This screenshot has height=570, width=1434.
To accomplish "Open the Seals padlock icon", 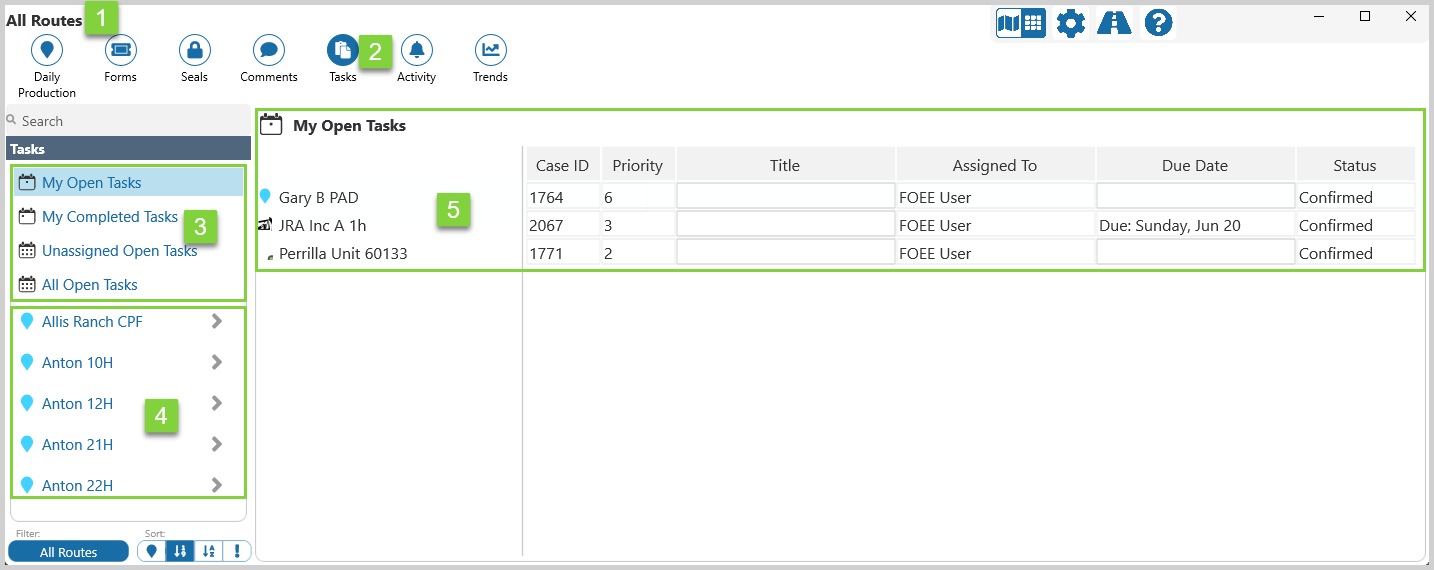I will [x=194, y=49].
